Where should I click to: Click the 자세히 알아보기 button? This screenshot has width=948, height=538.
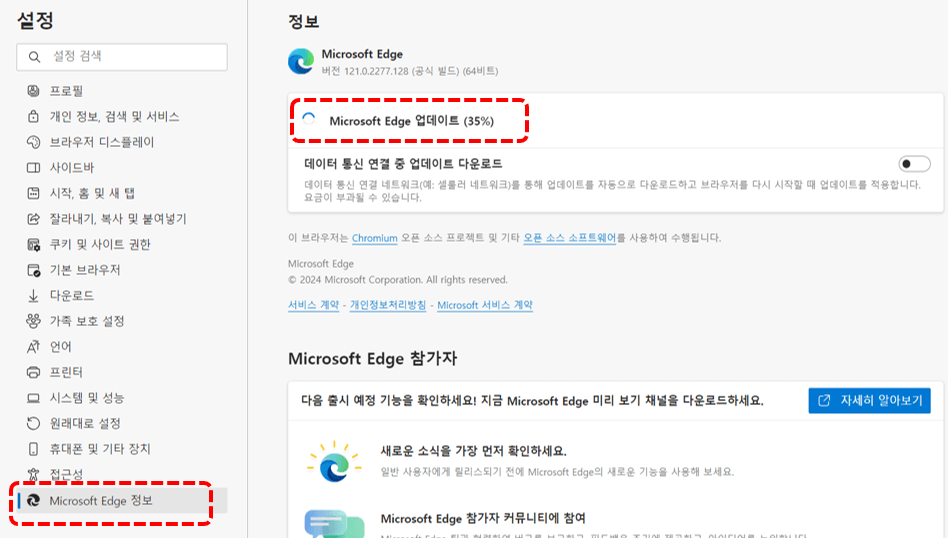coord(869,400)
